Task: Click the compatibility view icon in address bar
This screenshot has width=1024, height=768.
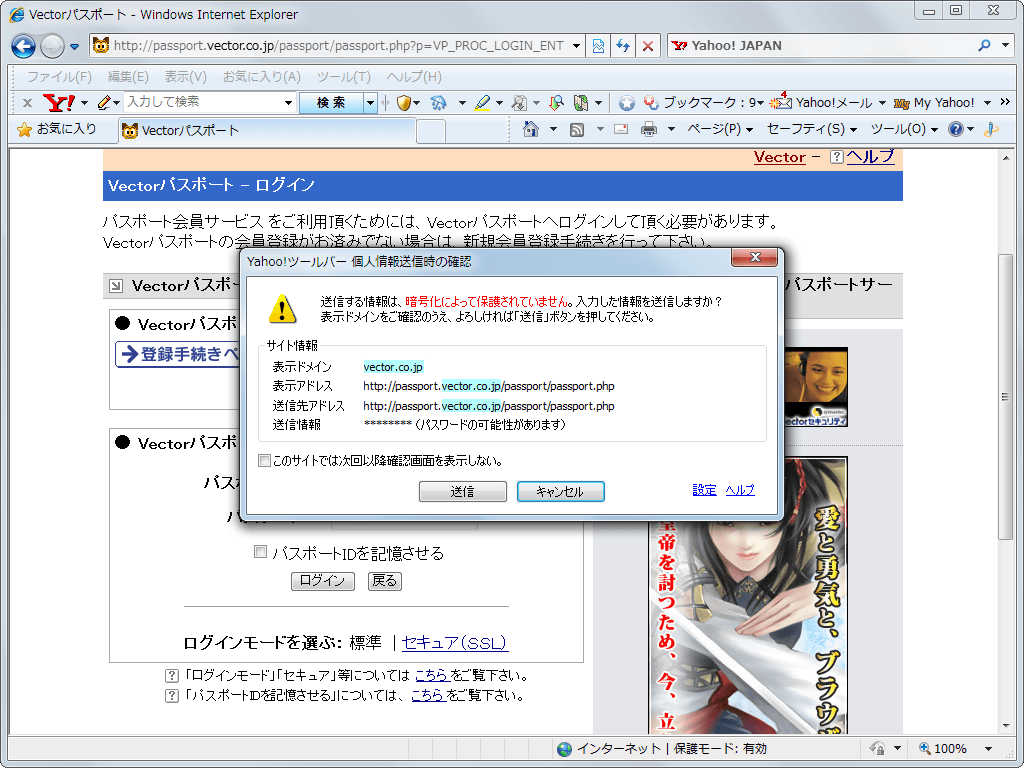Action: tap(598, 46)
